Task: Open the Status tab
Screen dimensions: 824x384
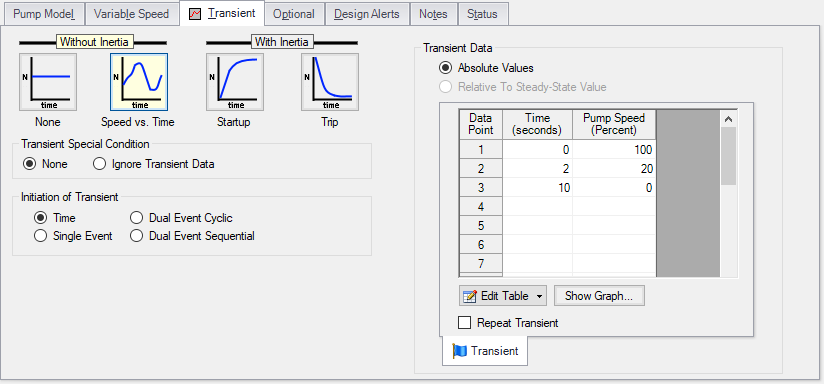Action: coord(482,14)
